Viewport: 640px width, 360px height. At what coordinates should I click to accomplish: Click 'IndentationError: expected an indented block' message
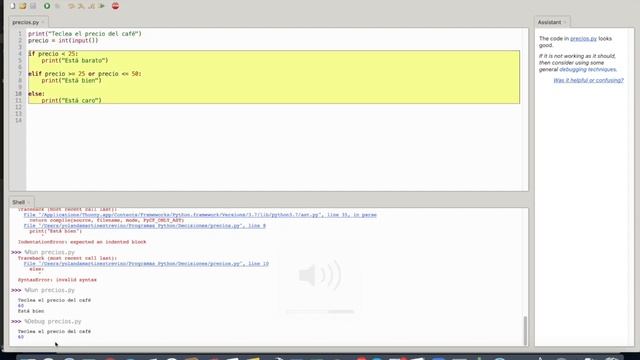pyautogui.click(x=82, y=242)
